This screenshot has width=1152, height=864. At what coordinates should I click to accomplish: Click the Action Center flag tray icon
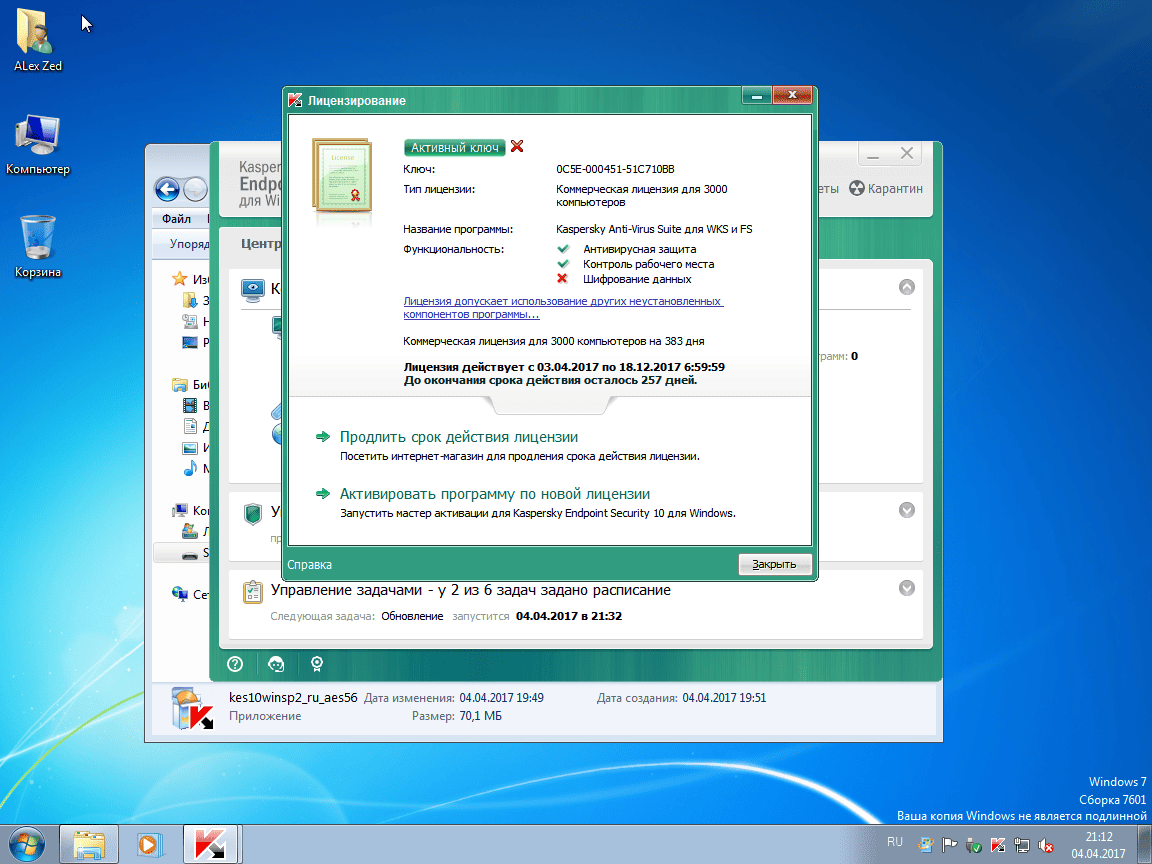[x=949, y=845]
